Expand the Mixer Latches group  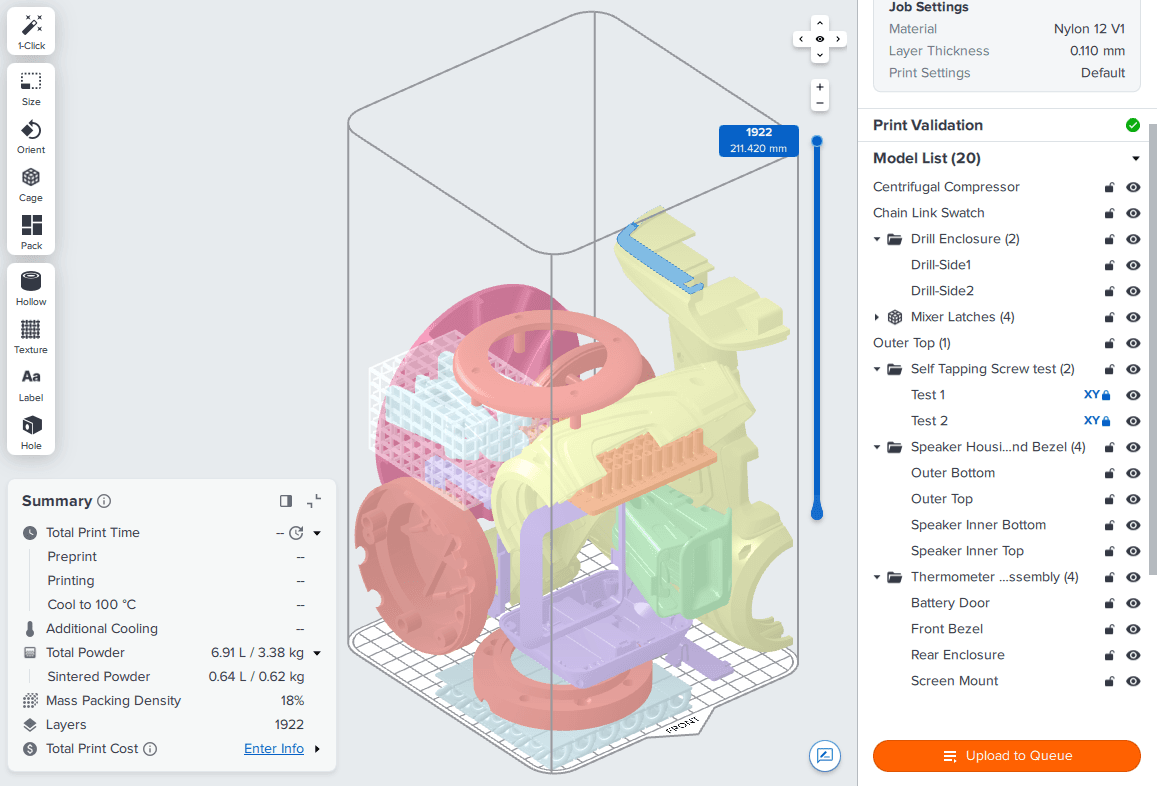point(877,317)
